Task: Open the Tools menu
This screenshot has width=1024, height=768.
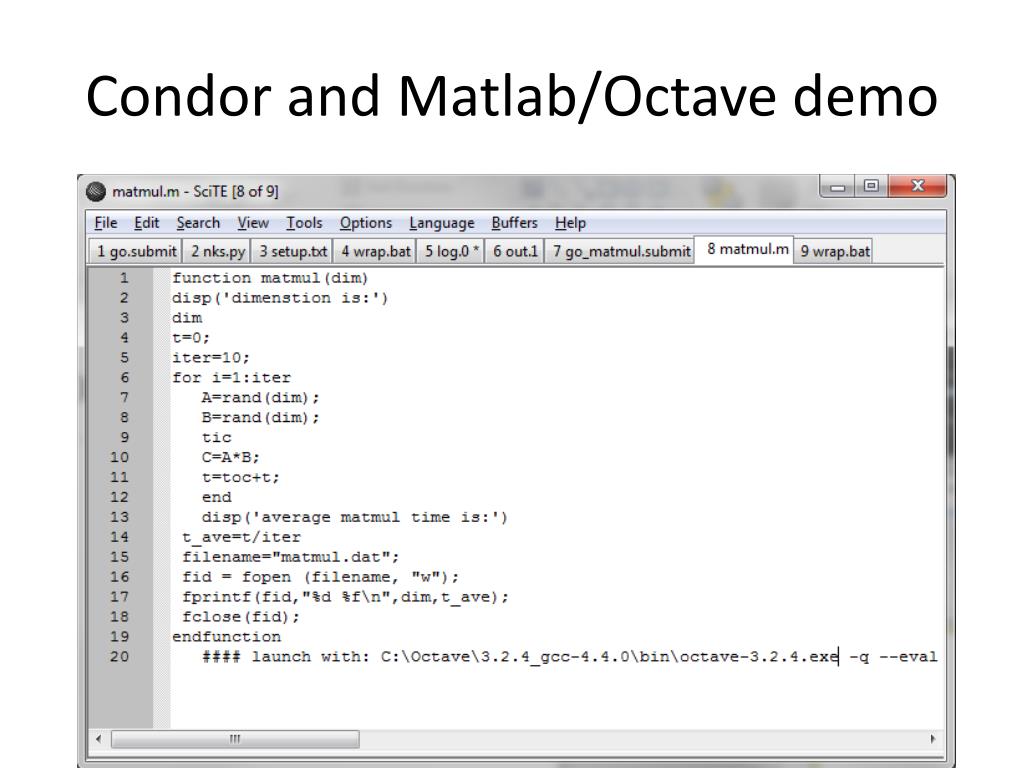Action: 304,223
